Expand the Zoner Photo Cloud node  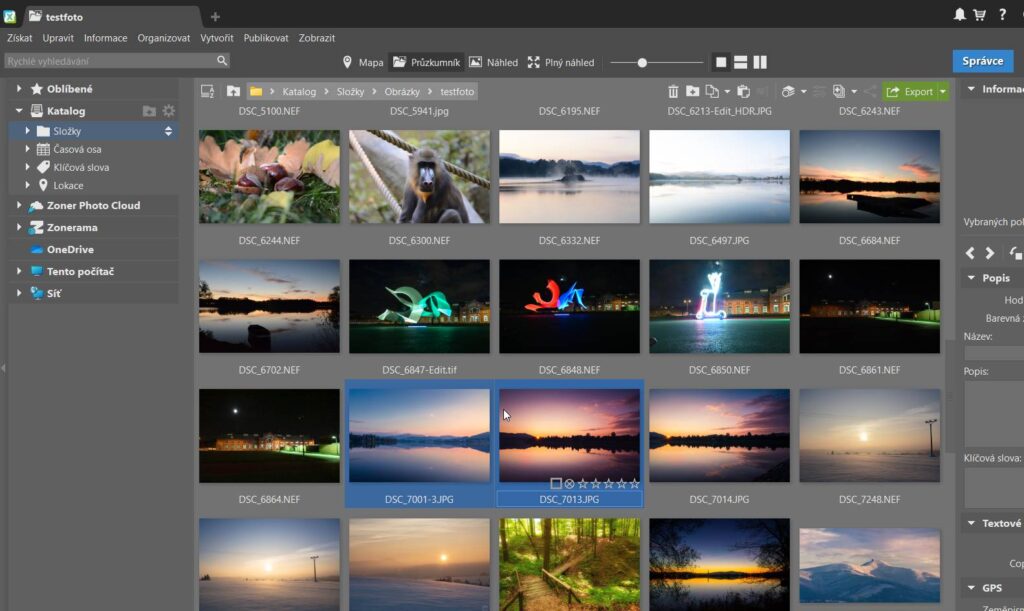19,205
